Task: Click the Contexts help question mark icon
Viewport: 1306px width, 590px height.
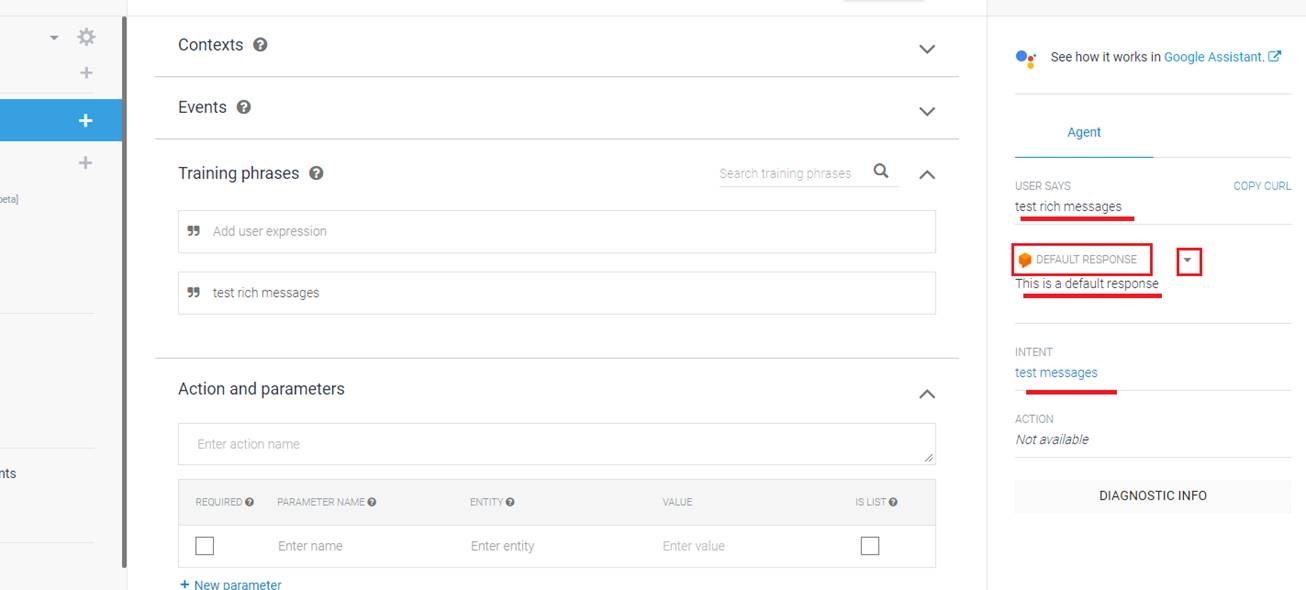Action: coord(260,45)
